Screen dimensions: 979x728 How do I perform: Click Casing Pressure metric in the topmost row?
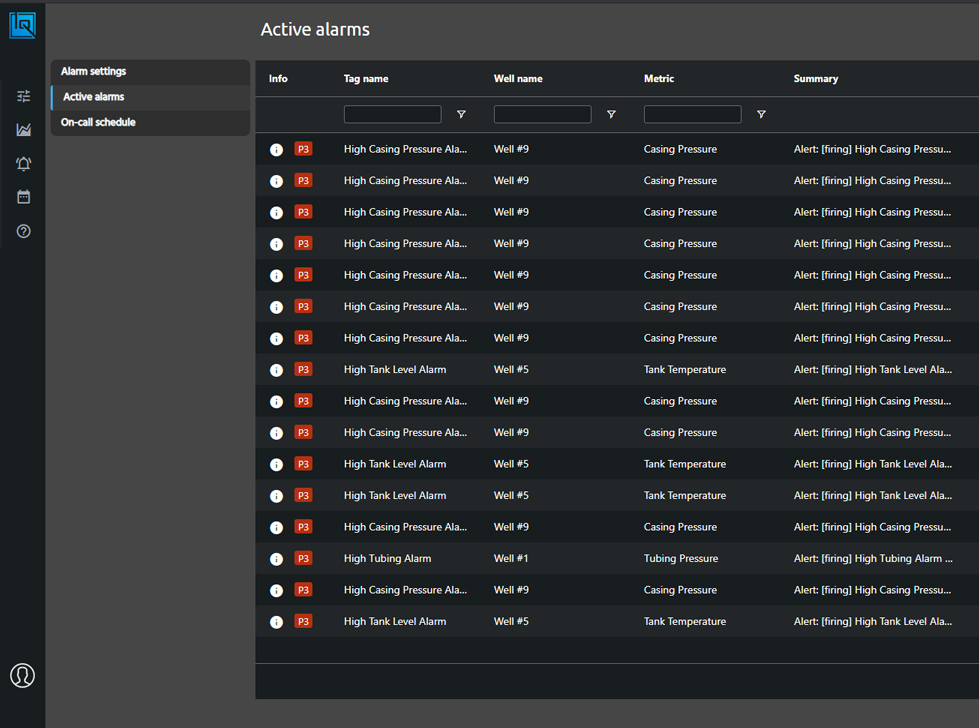click(x=680, y=149)
